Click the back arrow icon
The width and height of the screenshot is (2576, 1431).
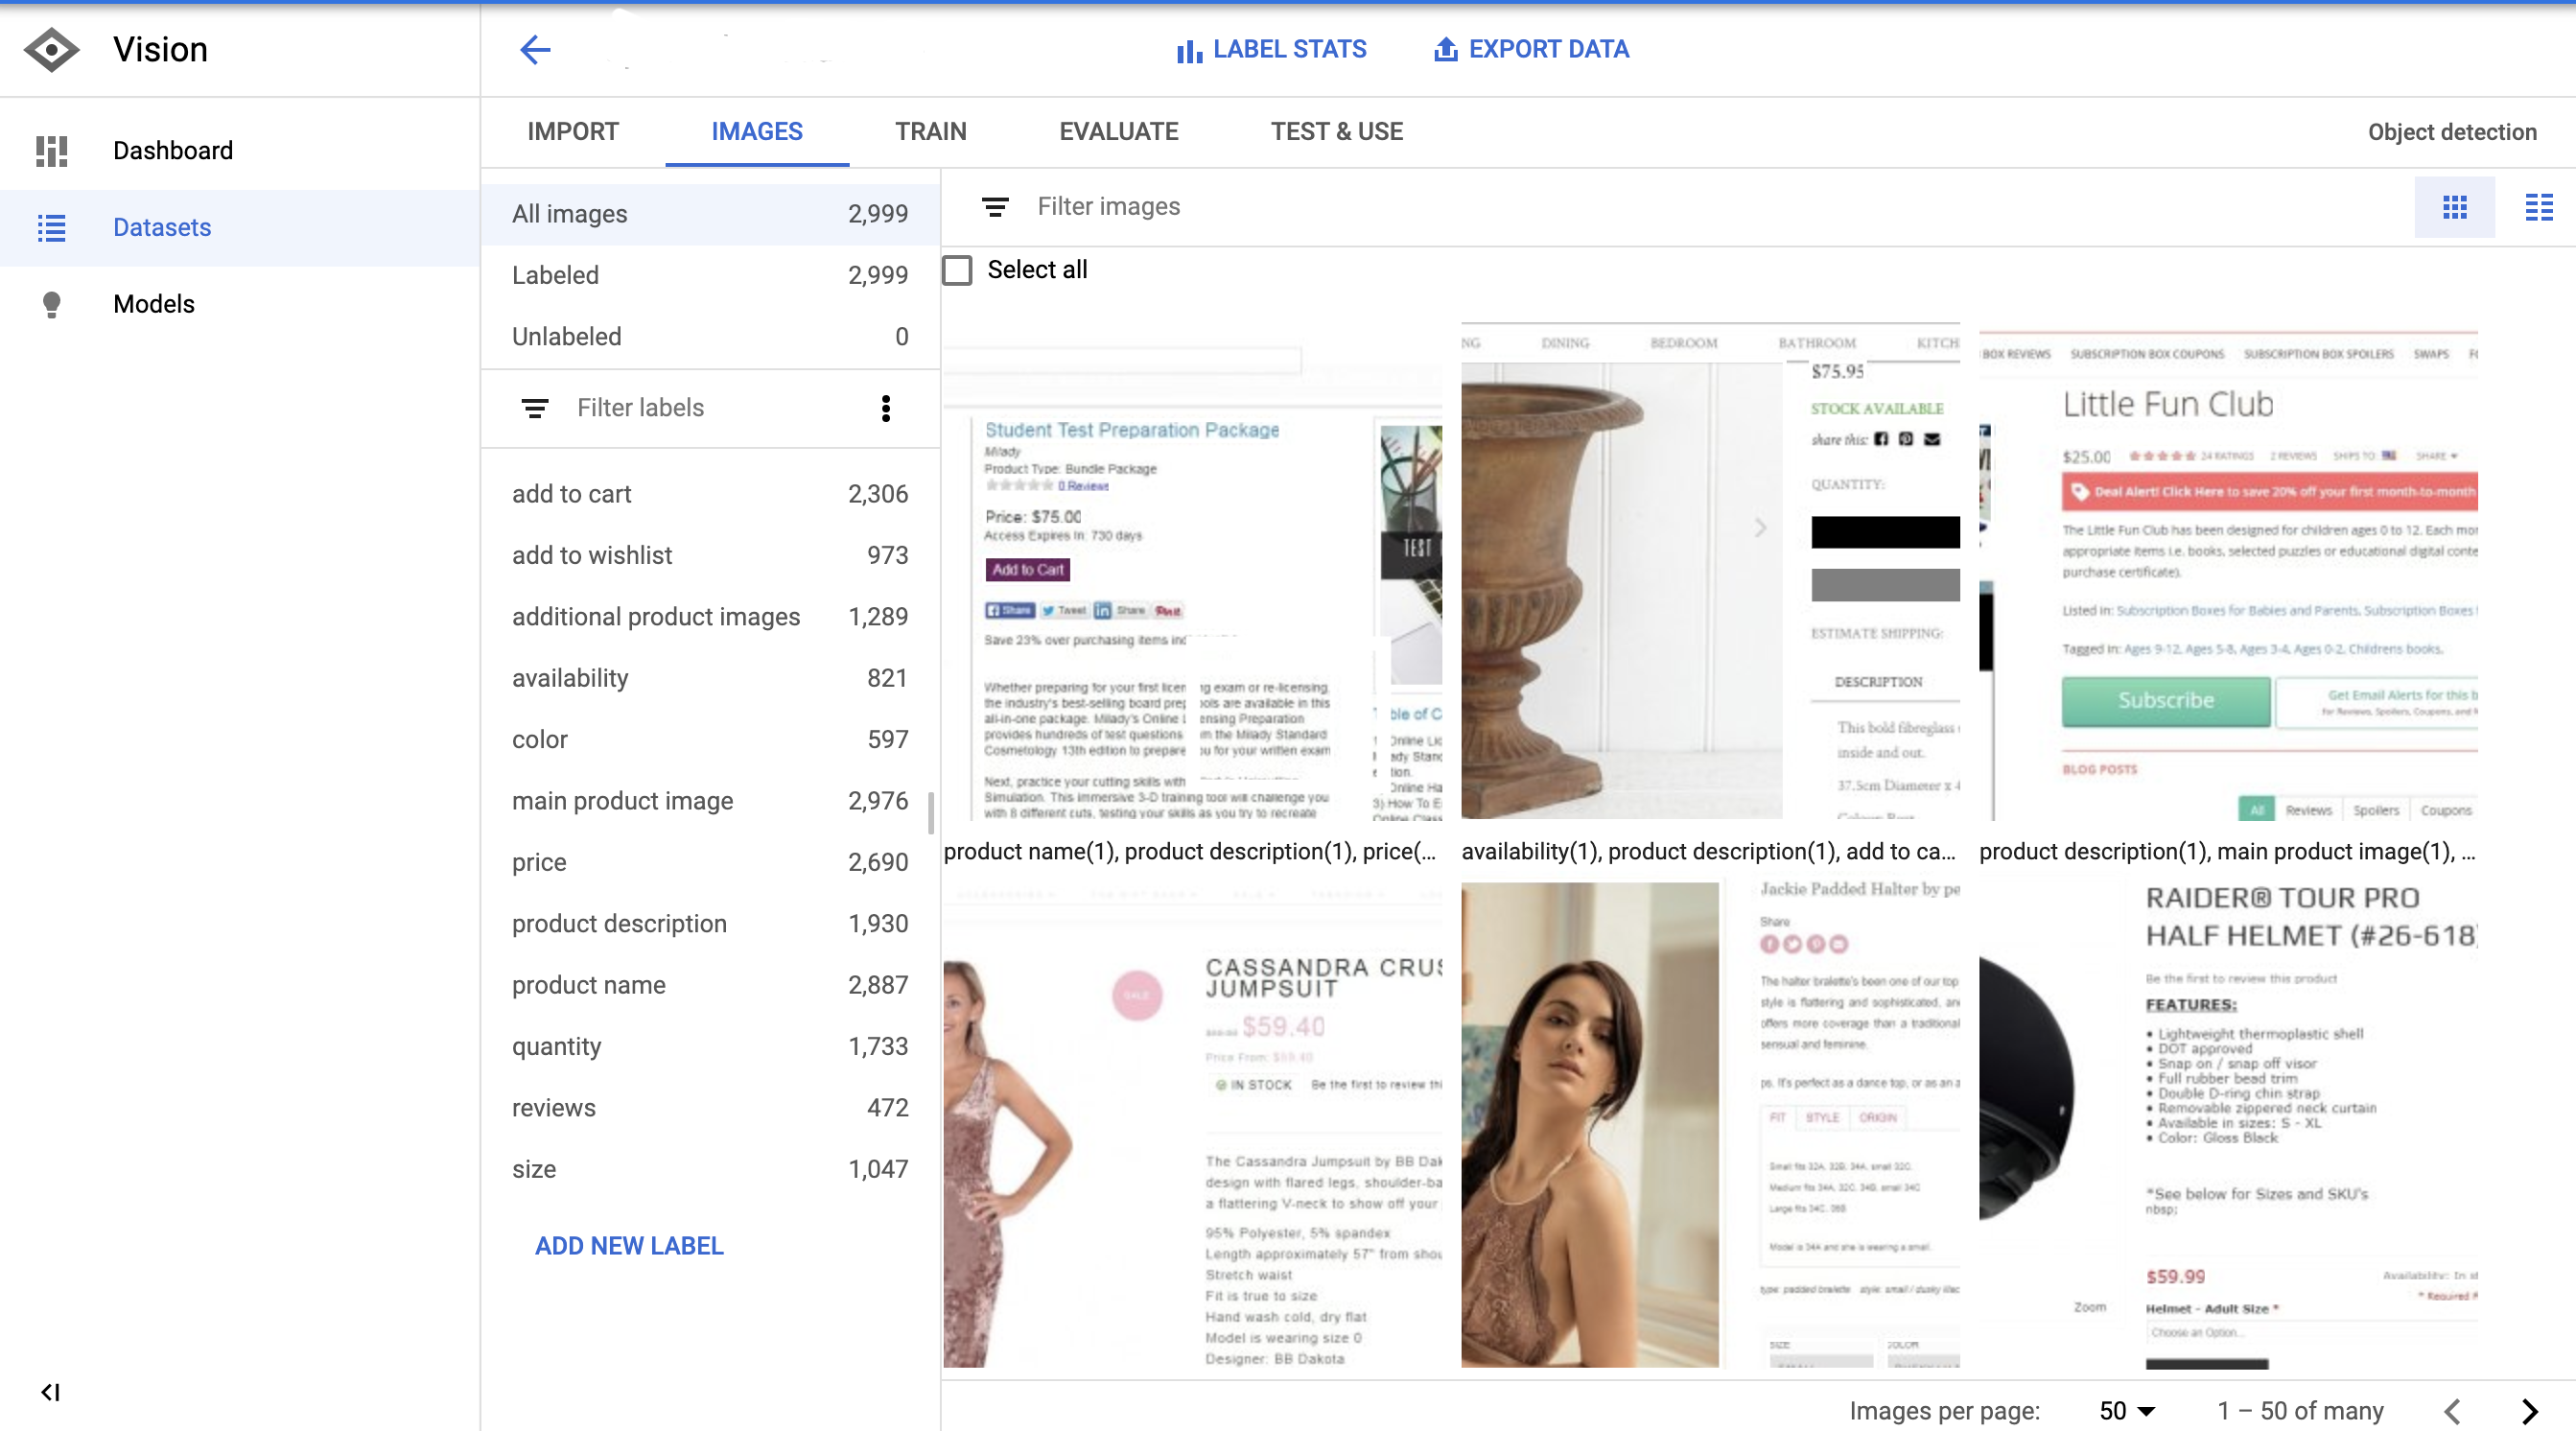535,49
